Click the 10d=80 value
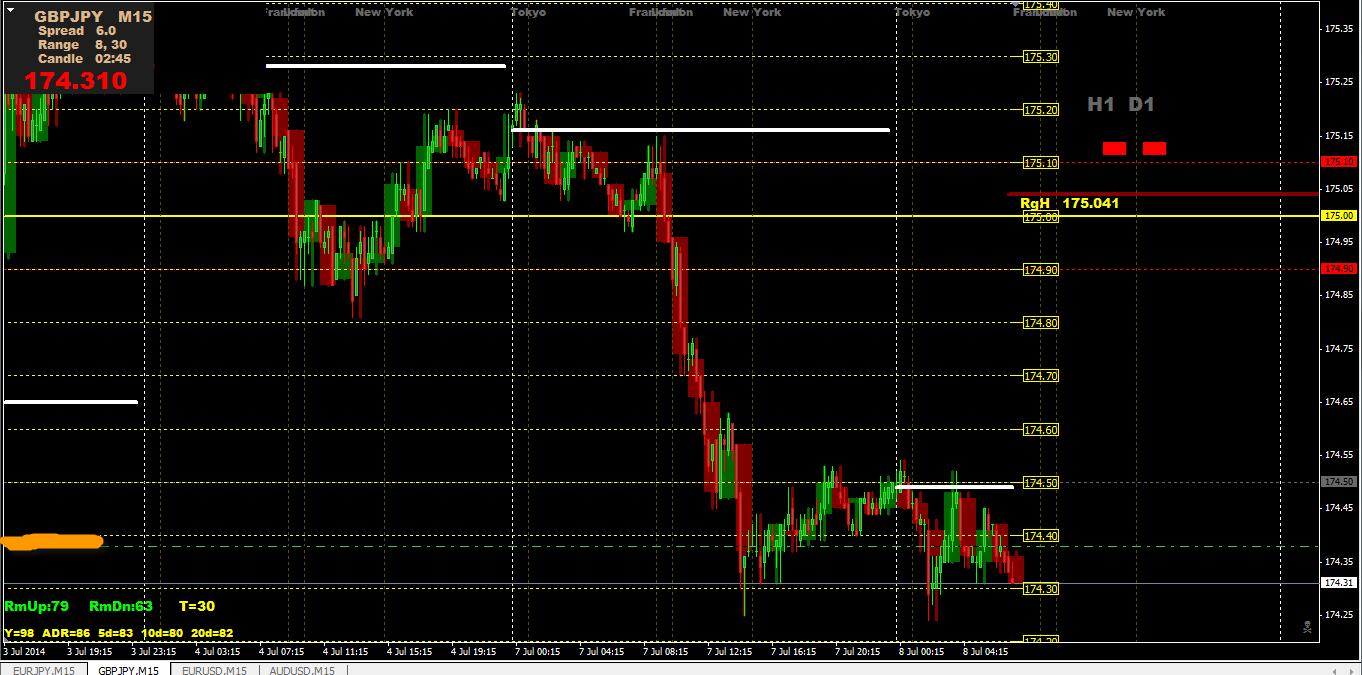The width and height of the screenshot is (1362, 675). (x=162, y=633)
